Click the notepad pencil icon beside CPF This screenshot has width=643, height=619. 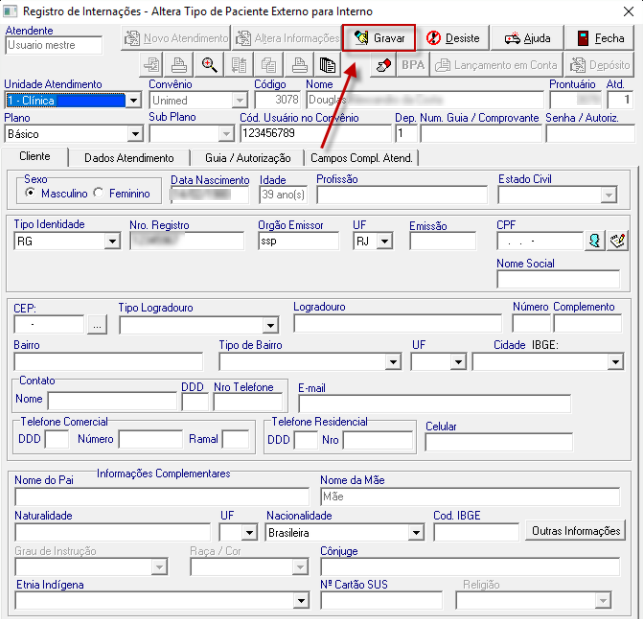[618, 241]
